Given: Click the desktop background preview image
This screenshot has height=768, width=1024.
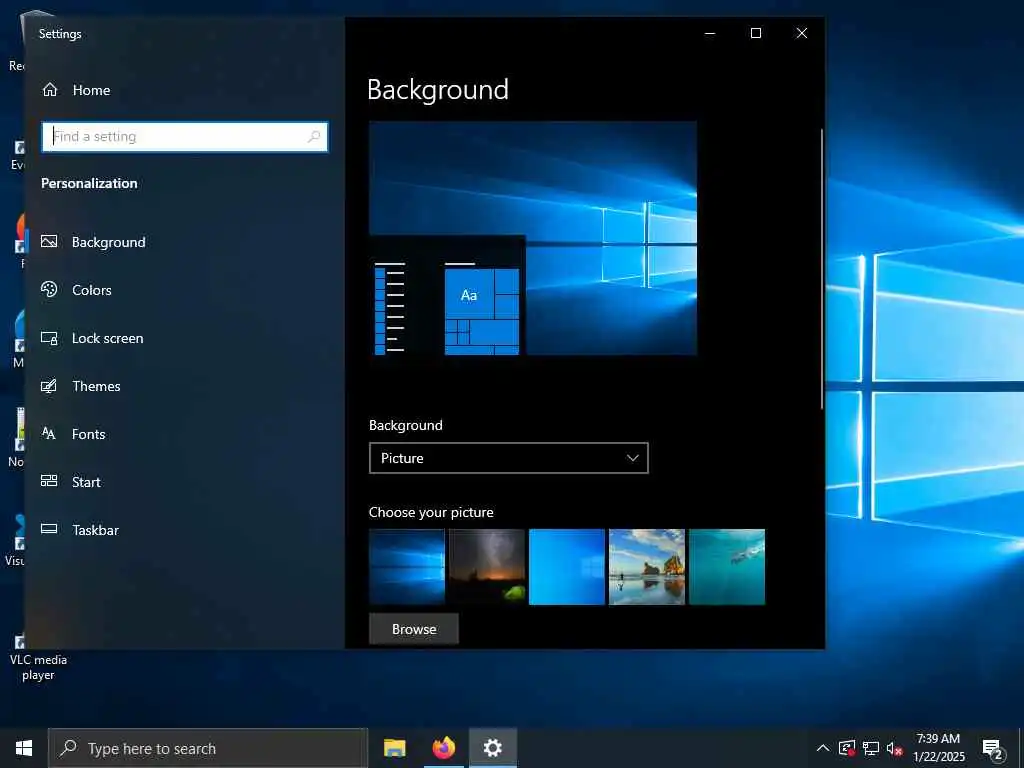Looking at the screenshot, I should click(533, 238).
